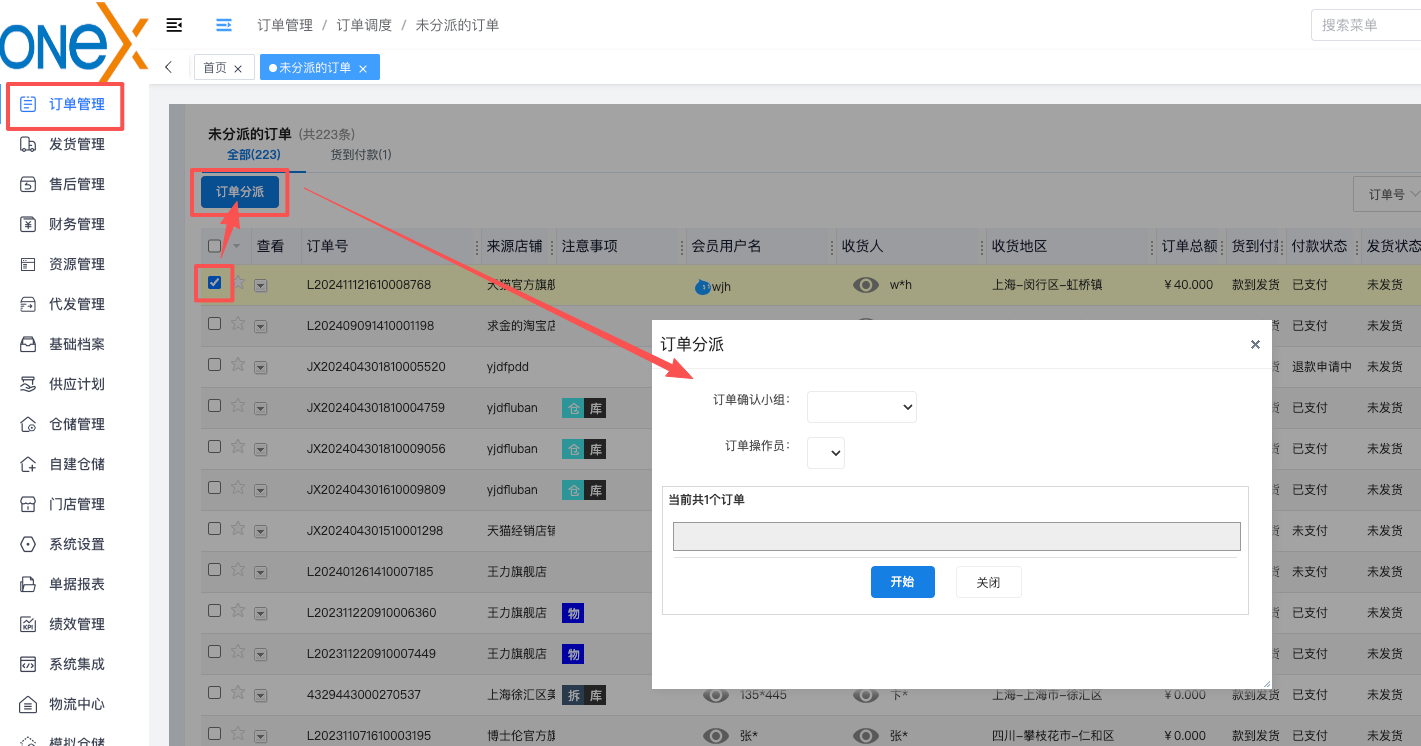This screenshot has height=746, width=1421.
Task: Click the 拆 tag on order 4329443000270537
Action: (x=573, y=695)
